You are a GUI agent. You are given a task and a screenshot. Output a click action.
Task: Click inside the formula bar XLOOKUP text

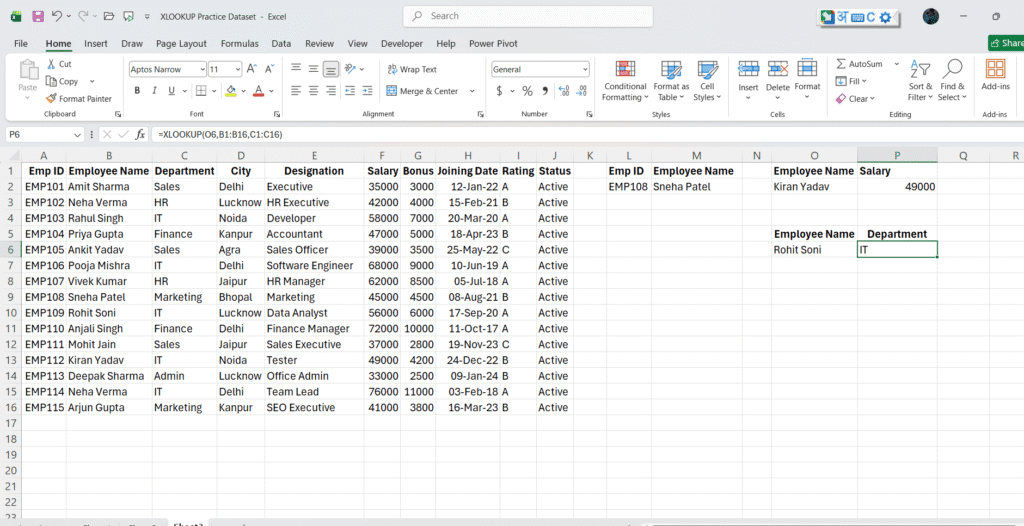tap(220, 135)
